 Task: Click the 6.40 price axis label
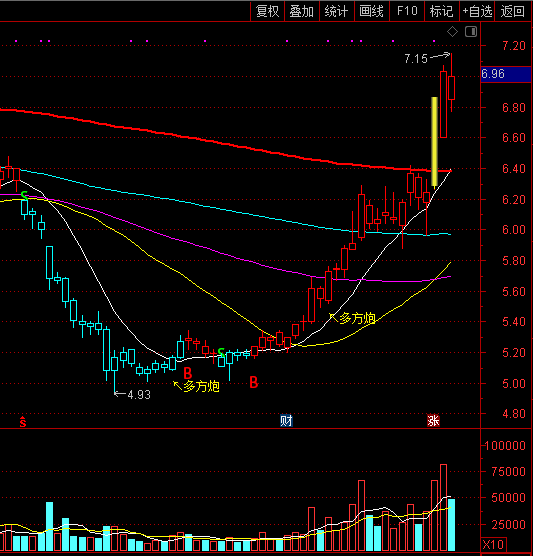pos(513,169)
